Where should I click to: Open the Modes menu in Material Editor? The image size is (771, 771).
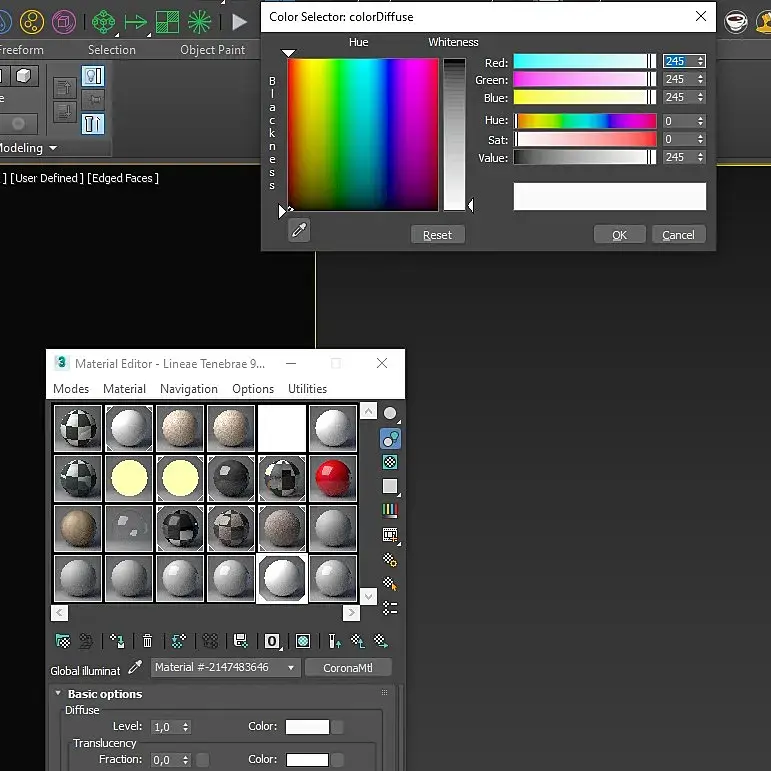71,389
